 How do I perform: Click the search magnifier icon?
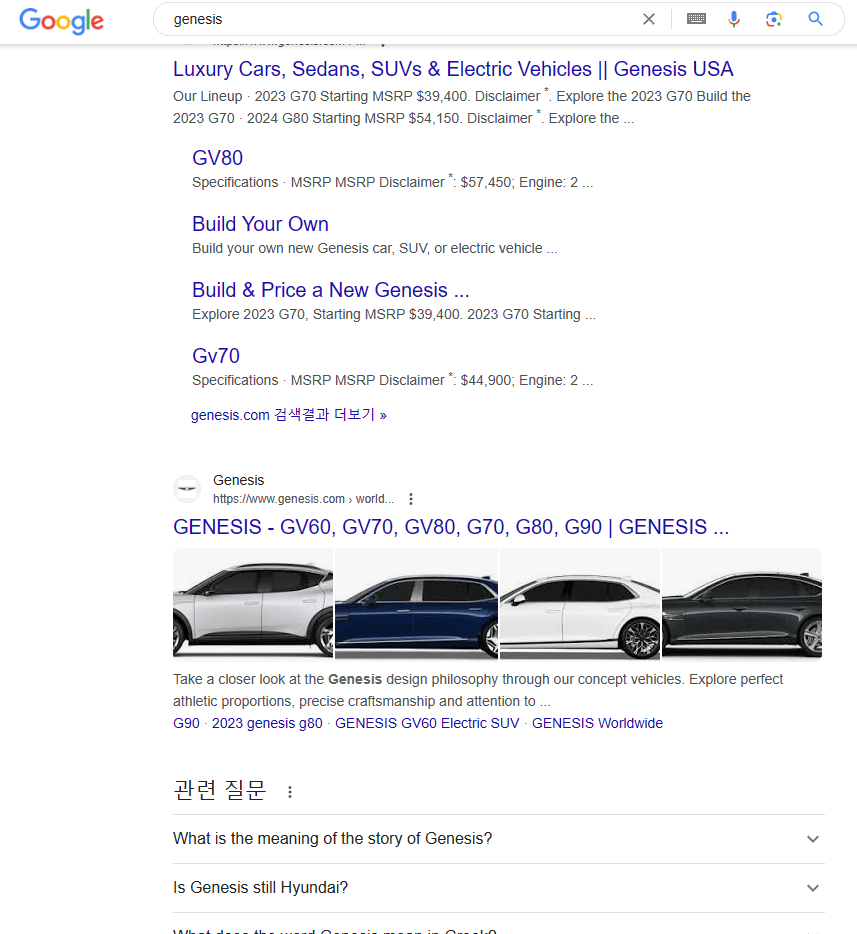click(x=814, y=19)
